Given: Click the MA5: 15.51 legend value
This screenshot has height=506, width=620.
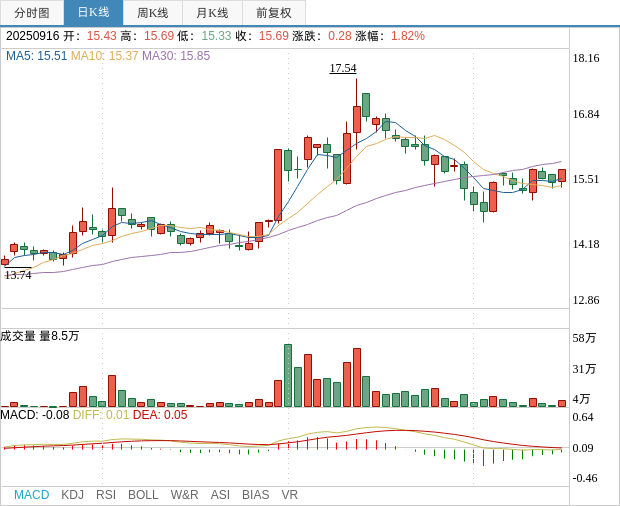Looking at the screenshot, I should point(36,56).
